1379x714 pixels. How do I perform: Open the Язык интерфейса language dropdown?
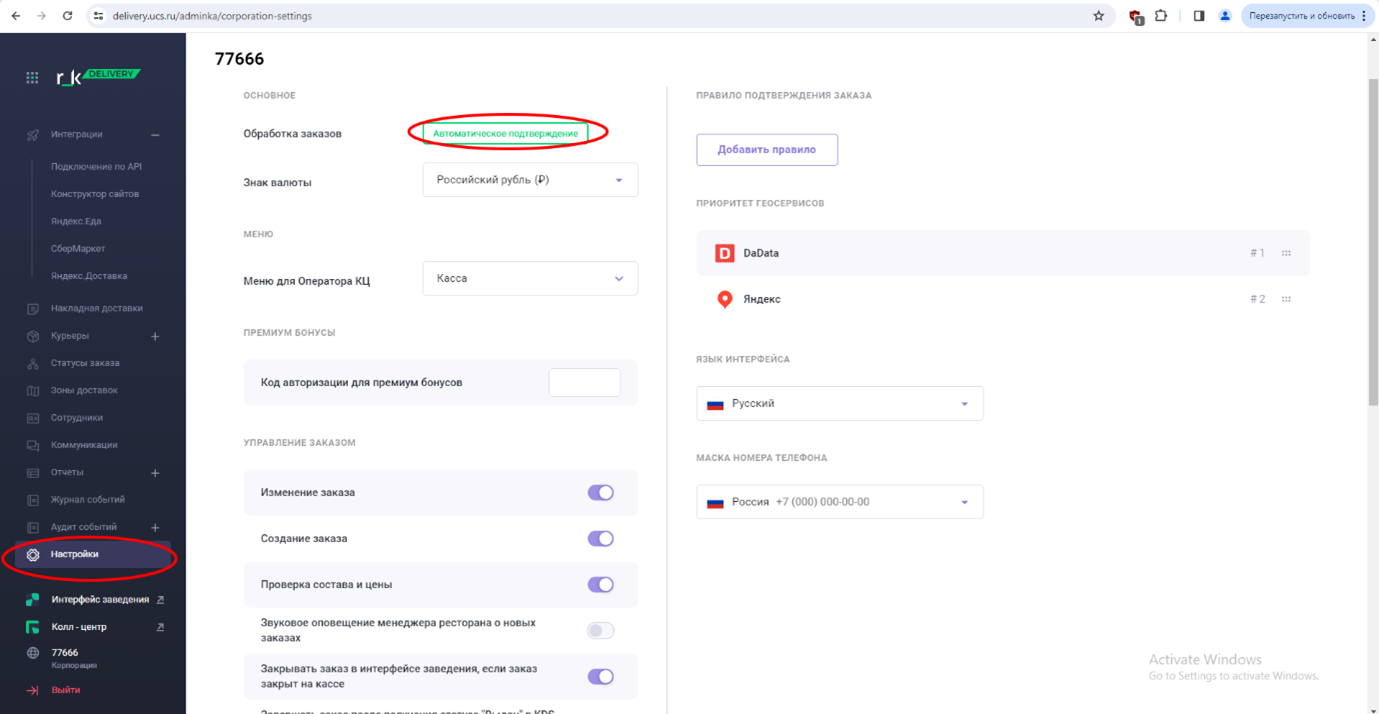839,404
